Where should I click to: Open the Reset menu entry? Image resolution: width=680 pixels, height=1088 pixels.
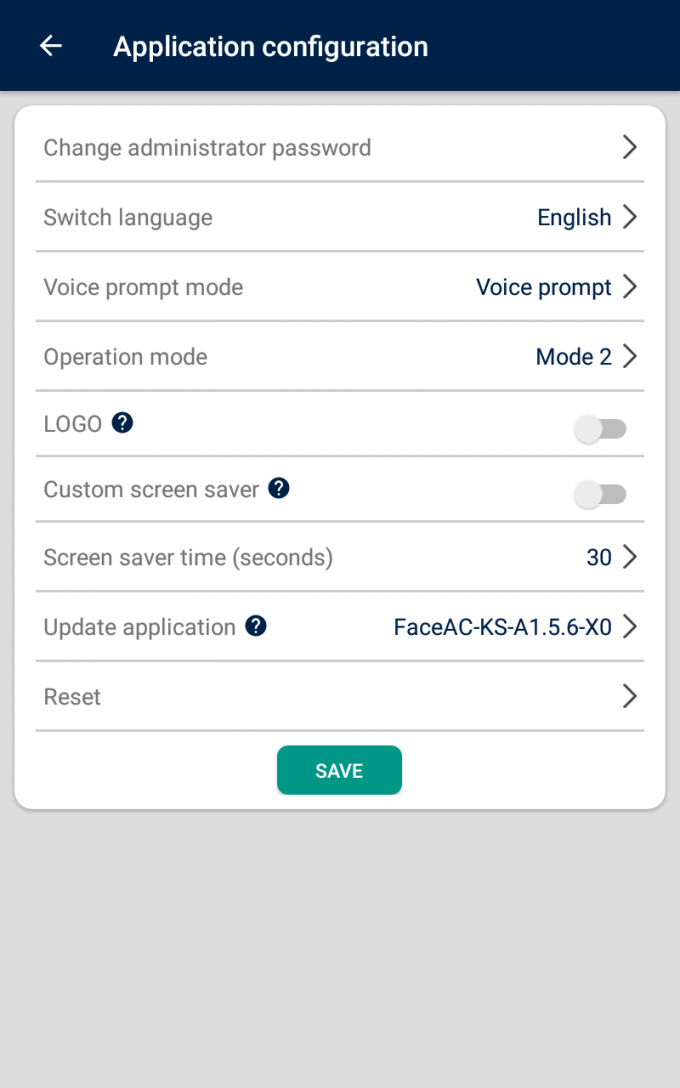click(x=72, y=697)
